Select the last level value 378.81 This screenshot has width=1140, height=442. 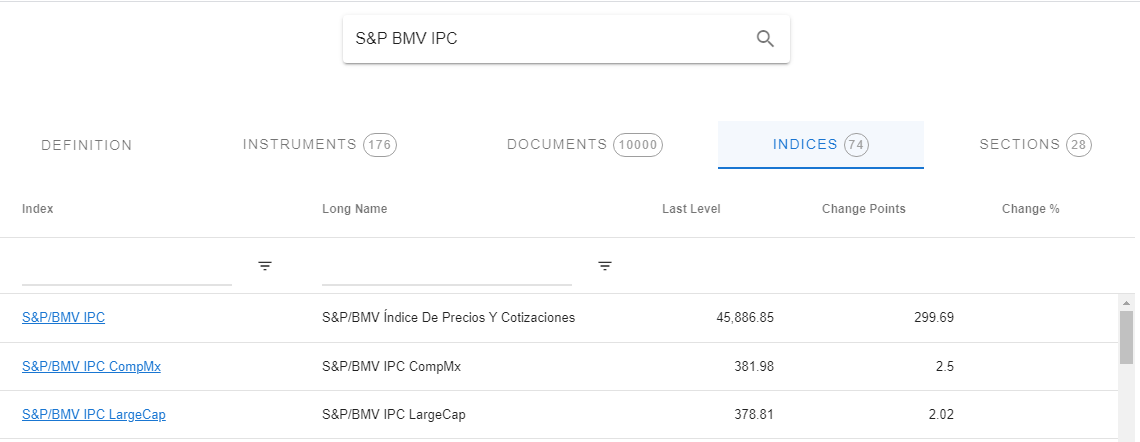pyautogui.click(x=754, y=414)
